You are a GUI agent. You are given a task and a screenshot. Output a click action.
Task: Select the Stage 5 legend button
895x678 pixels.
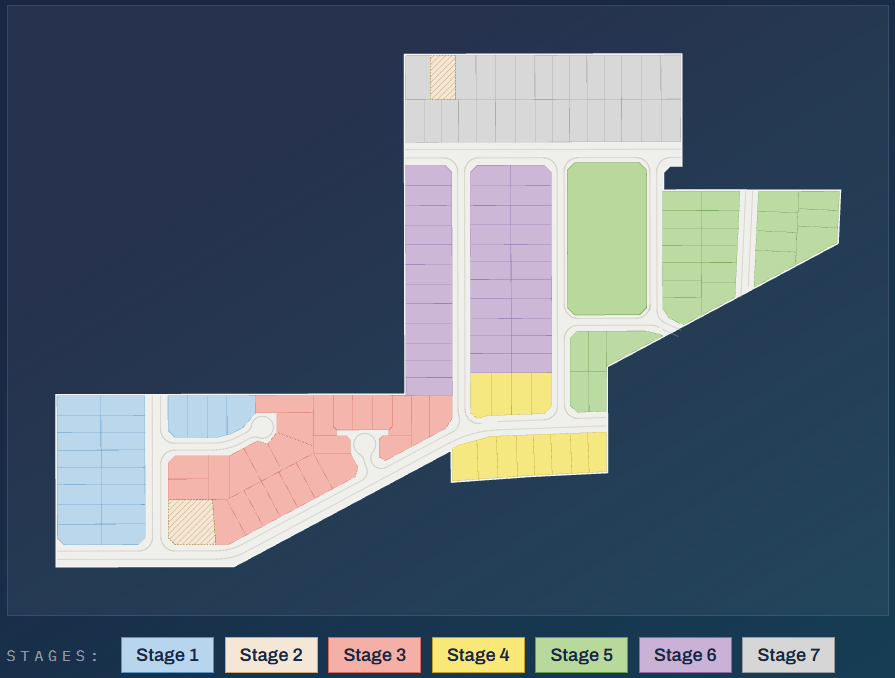[x=581, y=655]
